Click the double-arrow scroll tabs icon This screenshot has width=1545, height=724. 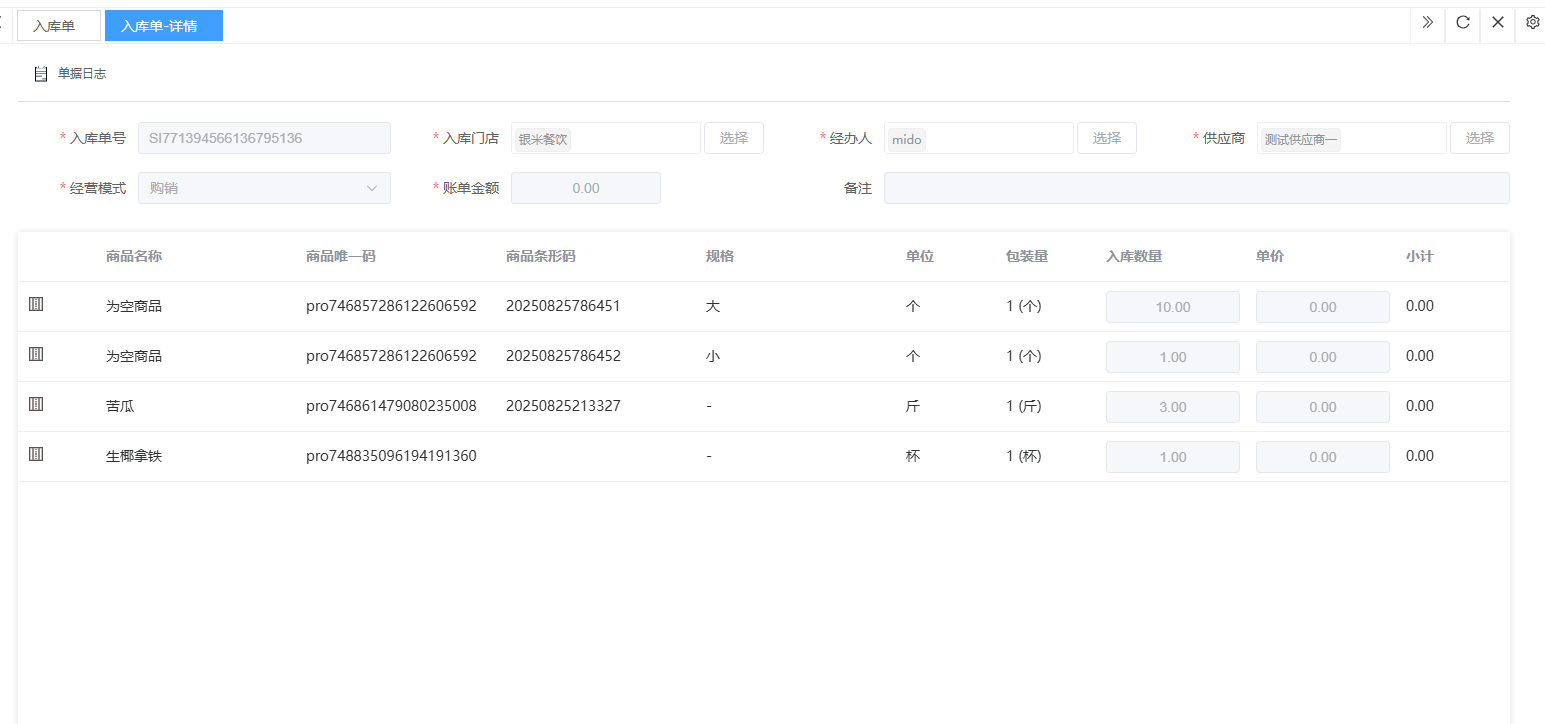click(1427, 22)
